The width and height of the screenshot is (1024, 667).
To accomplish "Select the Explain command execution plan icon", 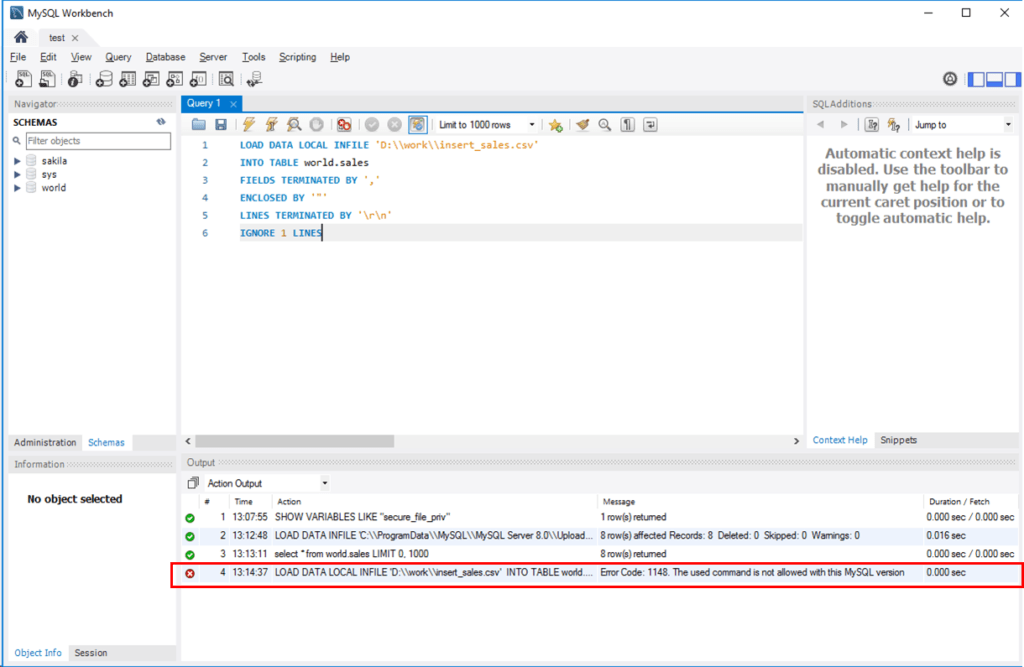I will click(x=293, y=124).
